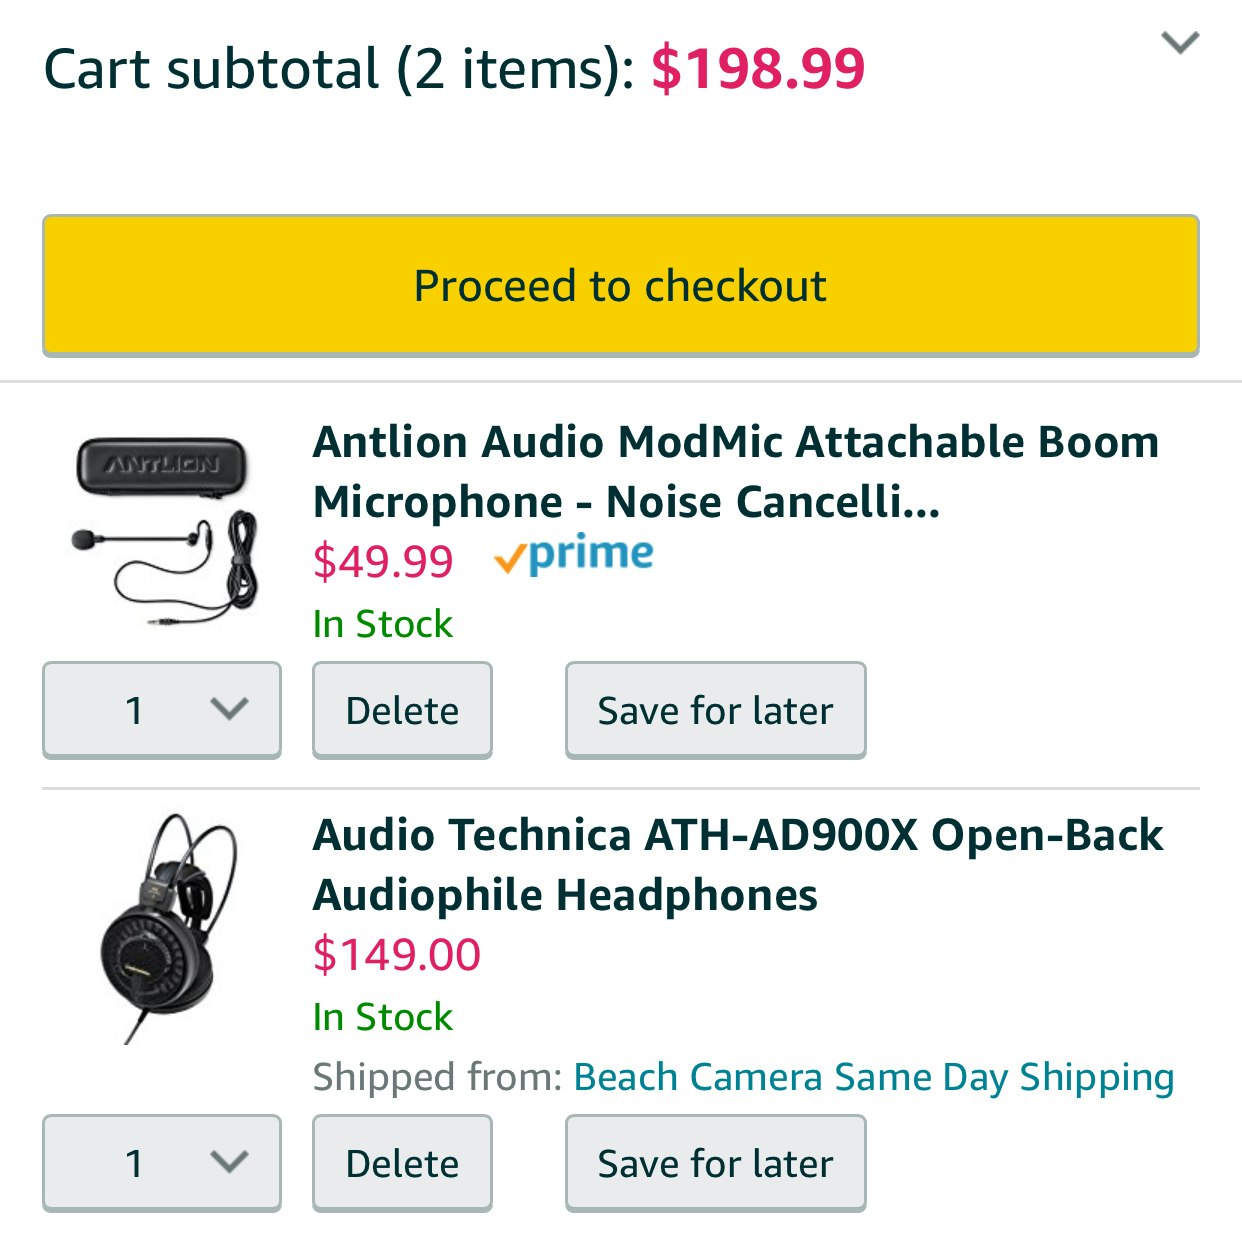Save the ATH-AD900X headphones for later
Screen dimensions: 1242x1245
(715, 1163)
